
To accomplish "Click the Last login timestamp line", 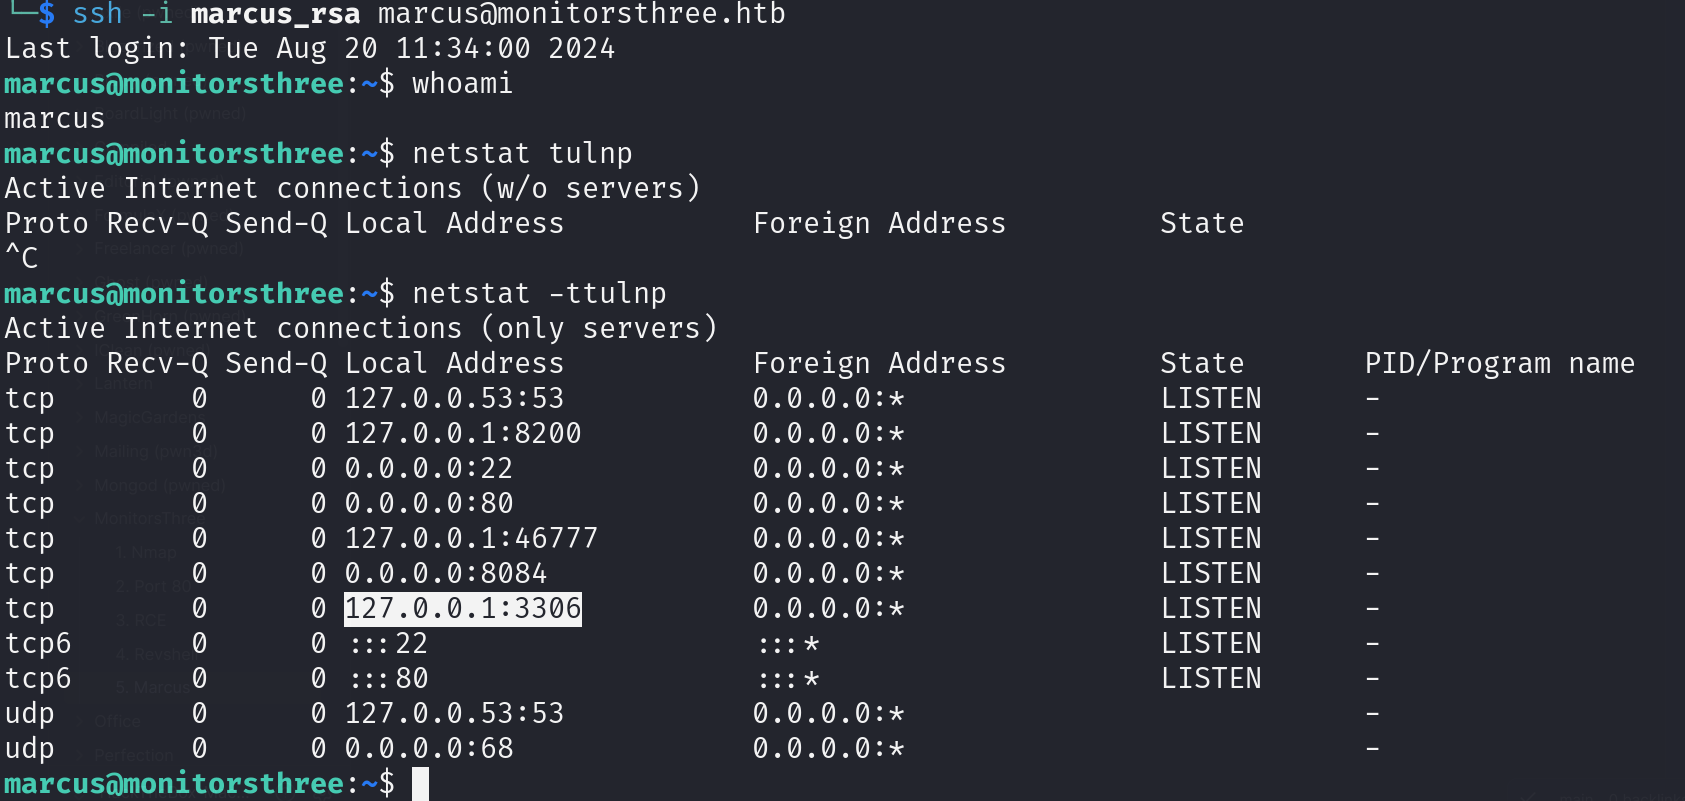I will (310, 48).
